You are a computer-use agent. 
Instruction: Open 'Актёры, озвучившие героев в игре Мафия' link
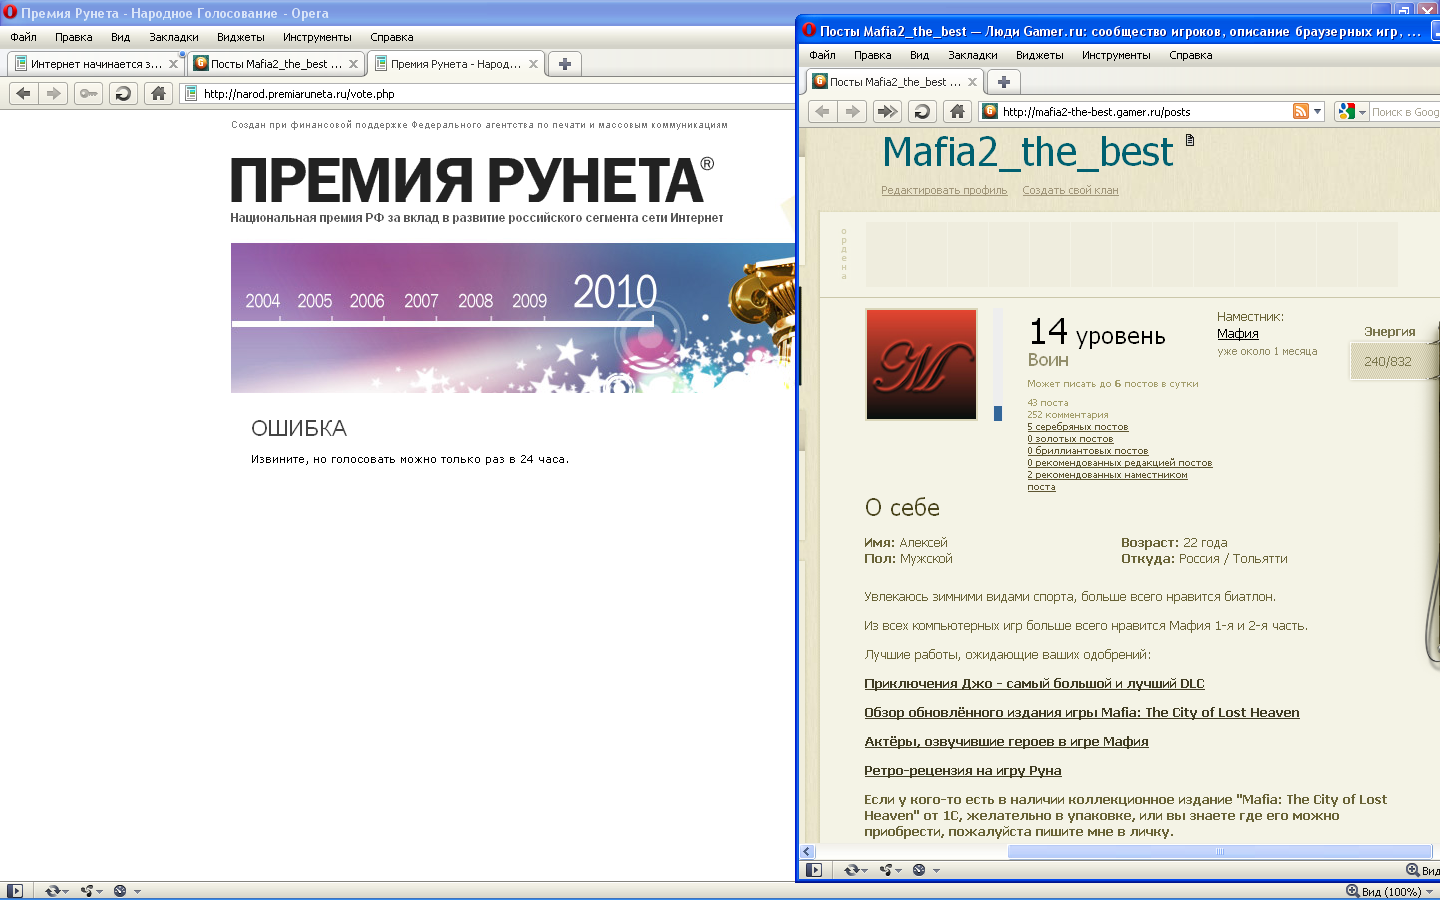[1006, 742]
